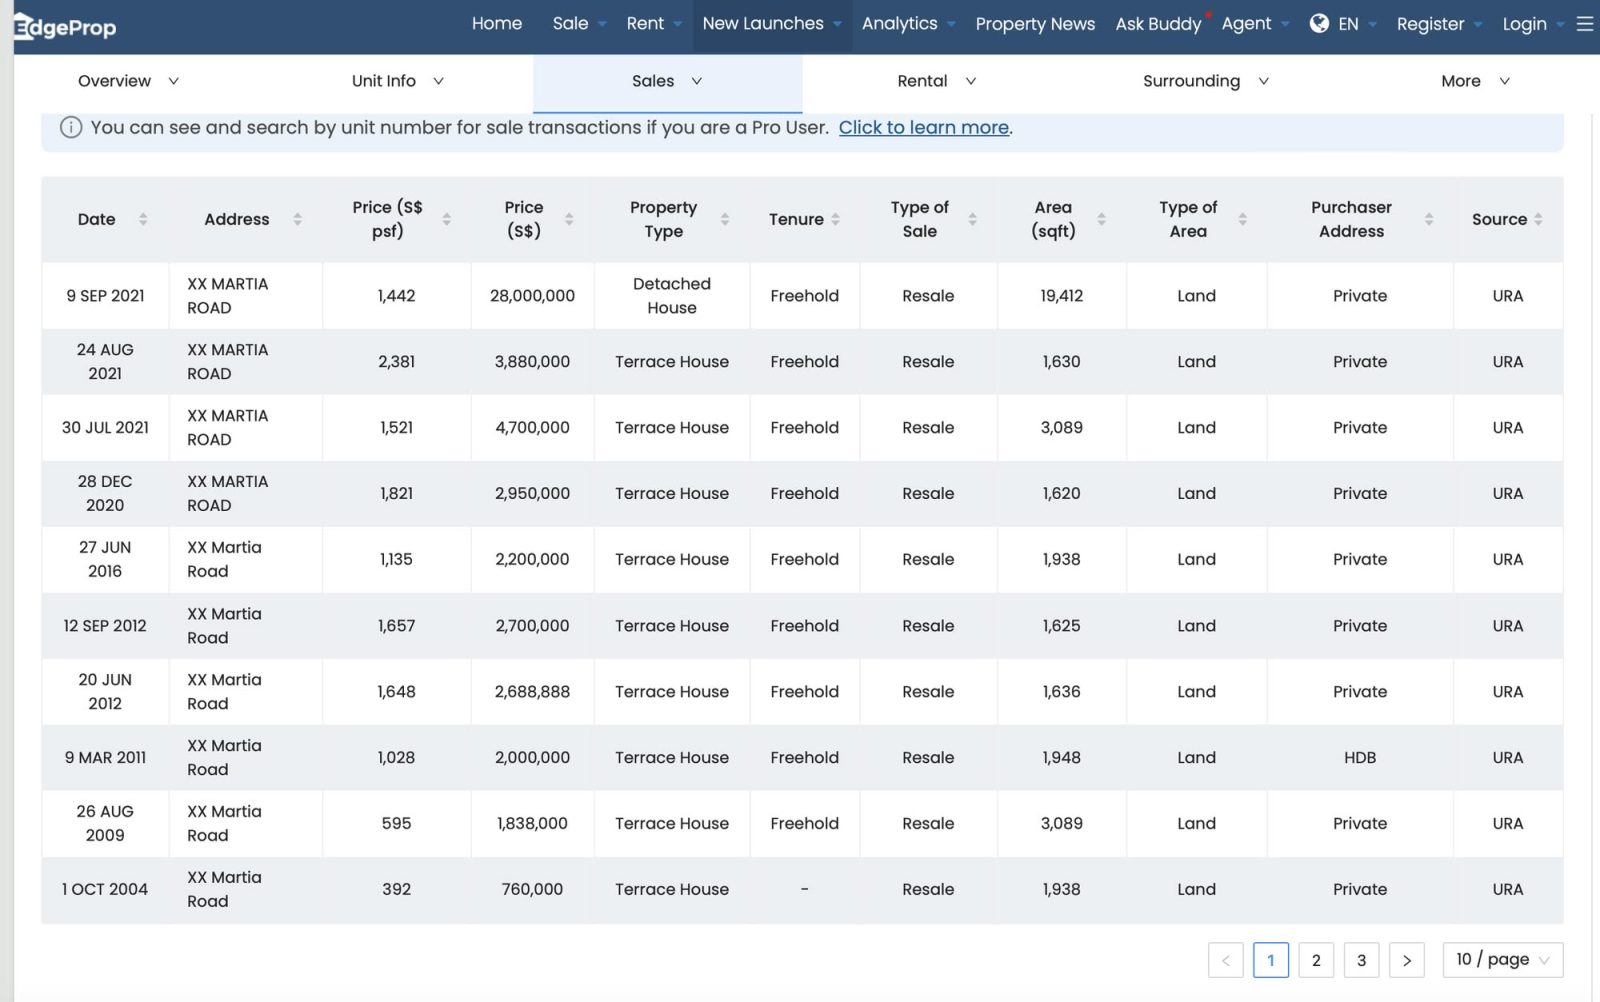Expand the Agent dropdown menu
The height and width of the screenshot is (1002, 1600).
(x=1255, y=23)
